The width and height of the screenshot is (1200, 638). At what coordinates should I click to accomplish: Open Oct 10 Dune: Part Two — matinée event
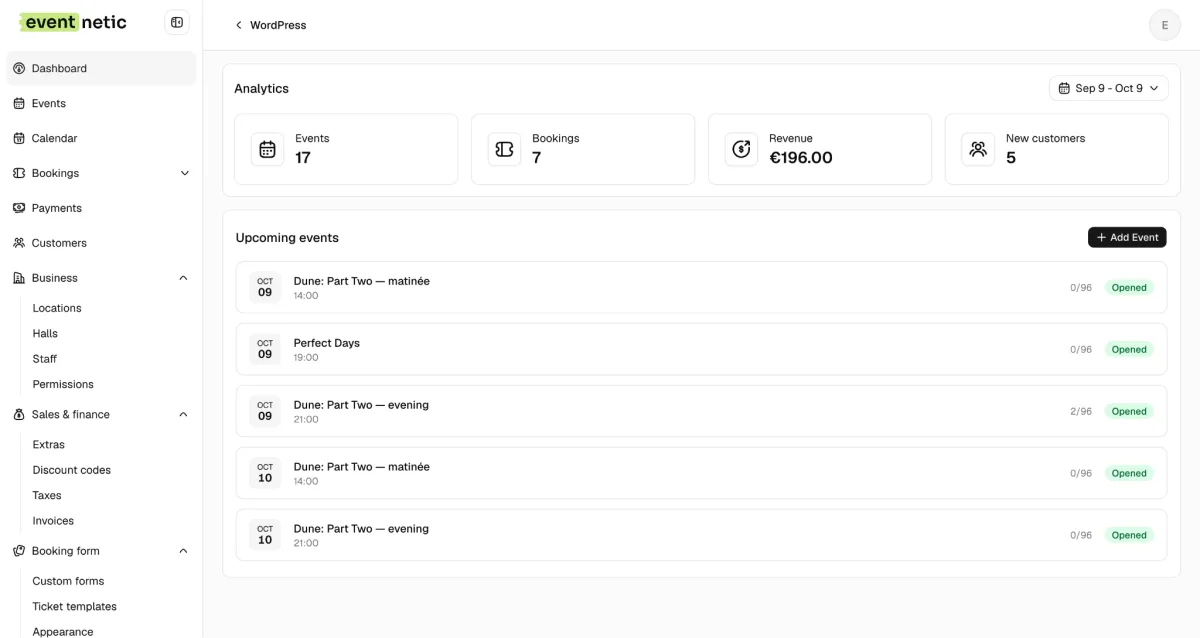[701, 473]
